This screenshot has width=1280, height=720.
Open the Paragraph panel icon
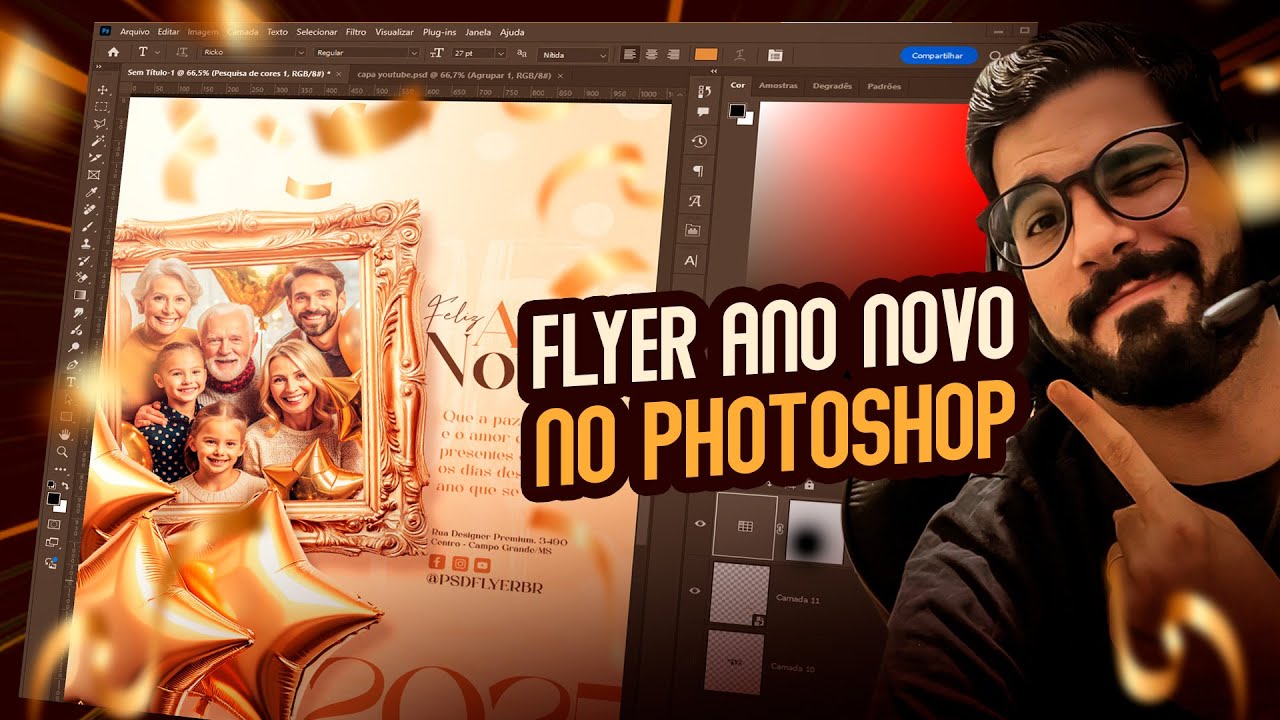[x=697, y=171]
